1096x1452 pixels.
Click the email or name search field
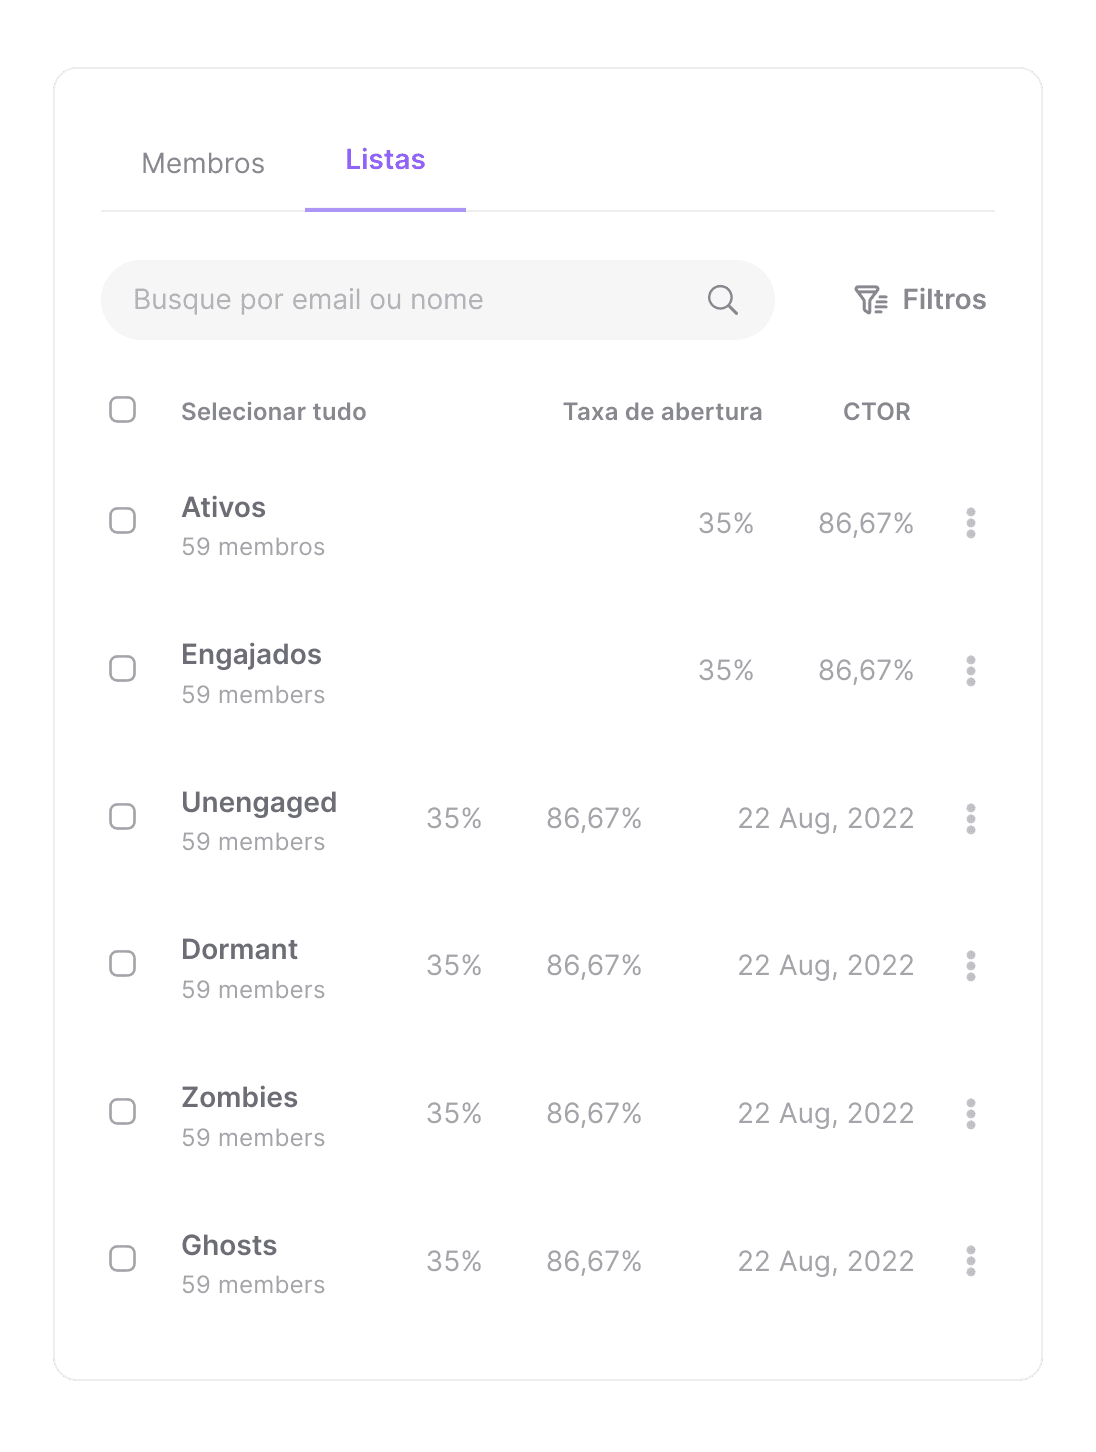click(x=400, y=299)
